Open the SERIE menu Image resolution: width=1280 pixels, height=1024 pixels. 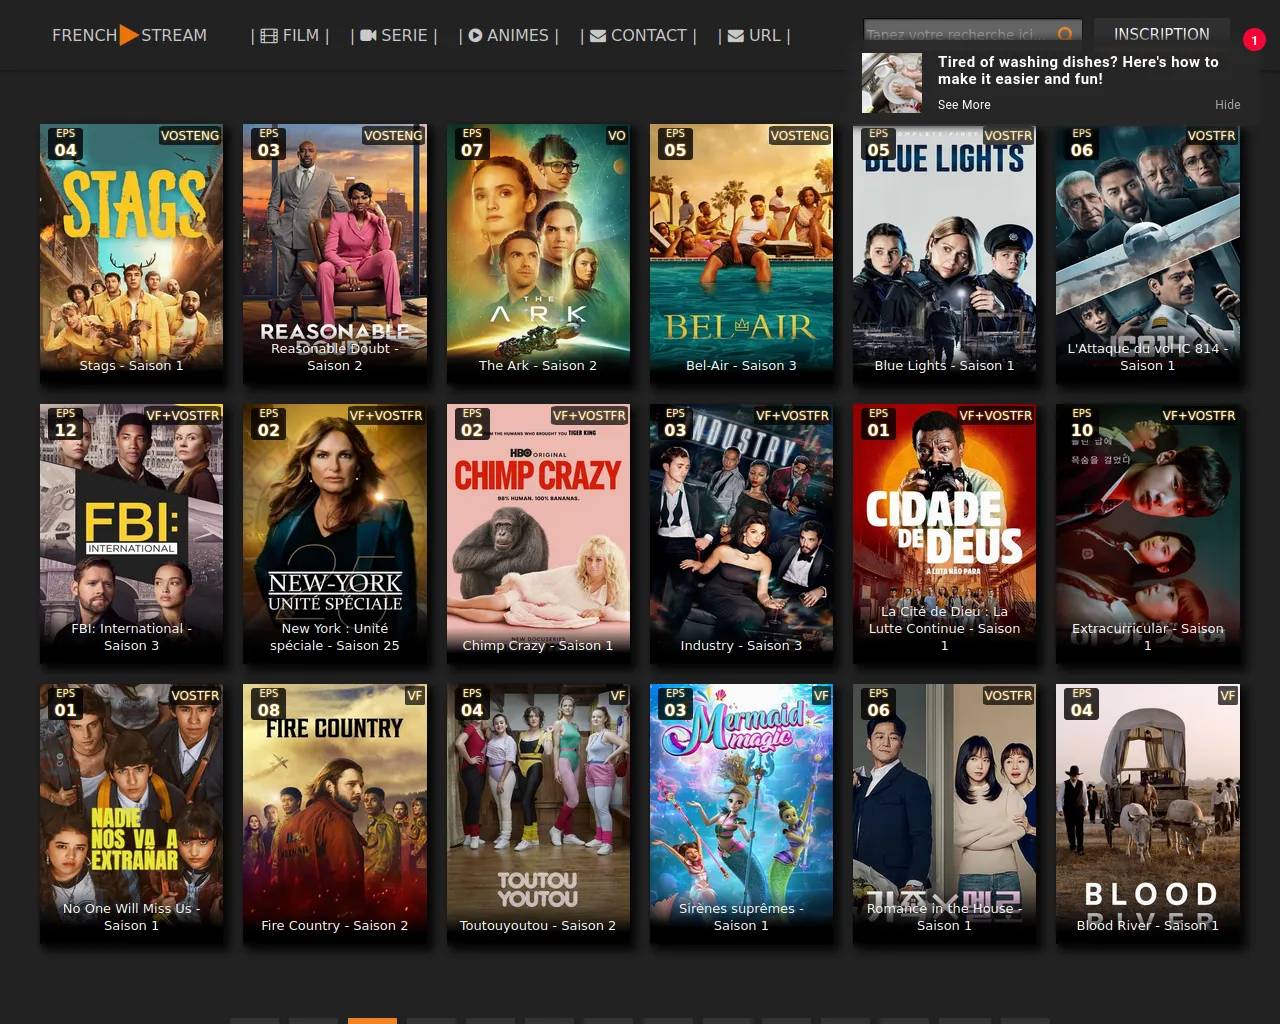[394, 35]
